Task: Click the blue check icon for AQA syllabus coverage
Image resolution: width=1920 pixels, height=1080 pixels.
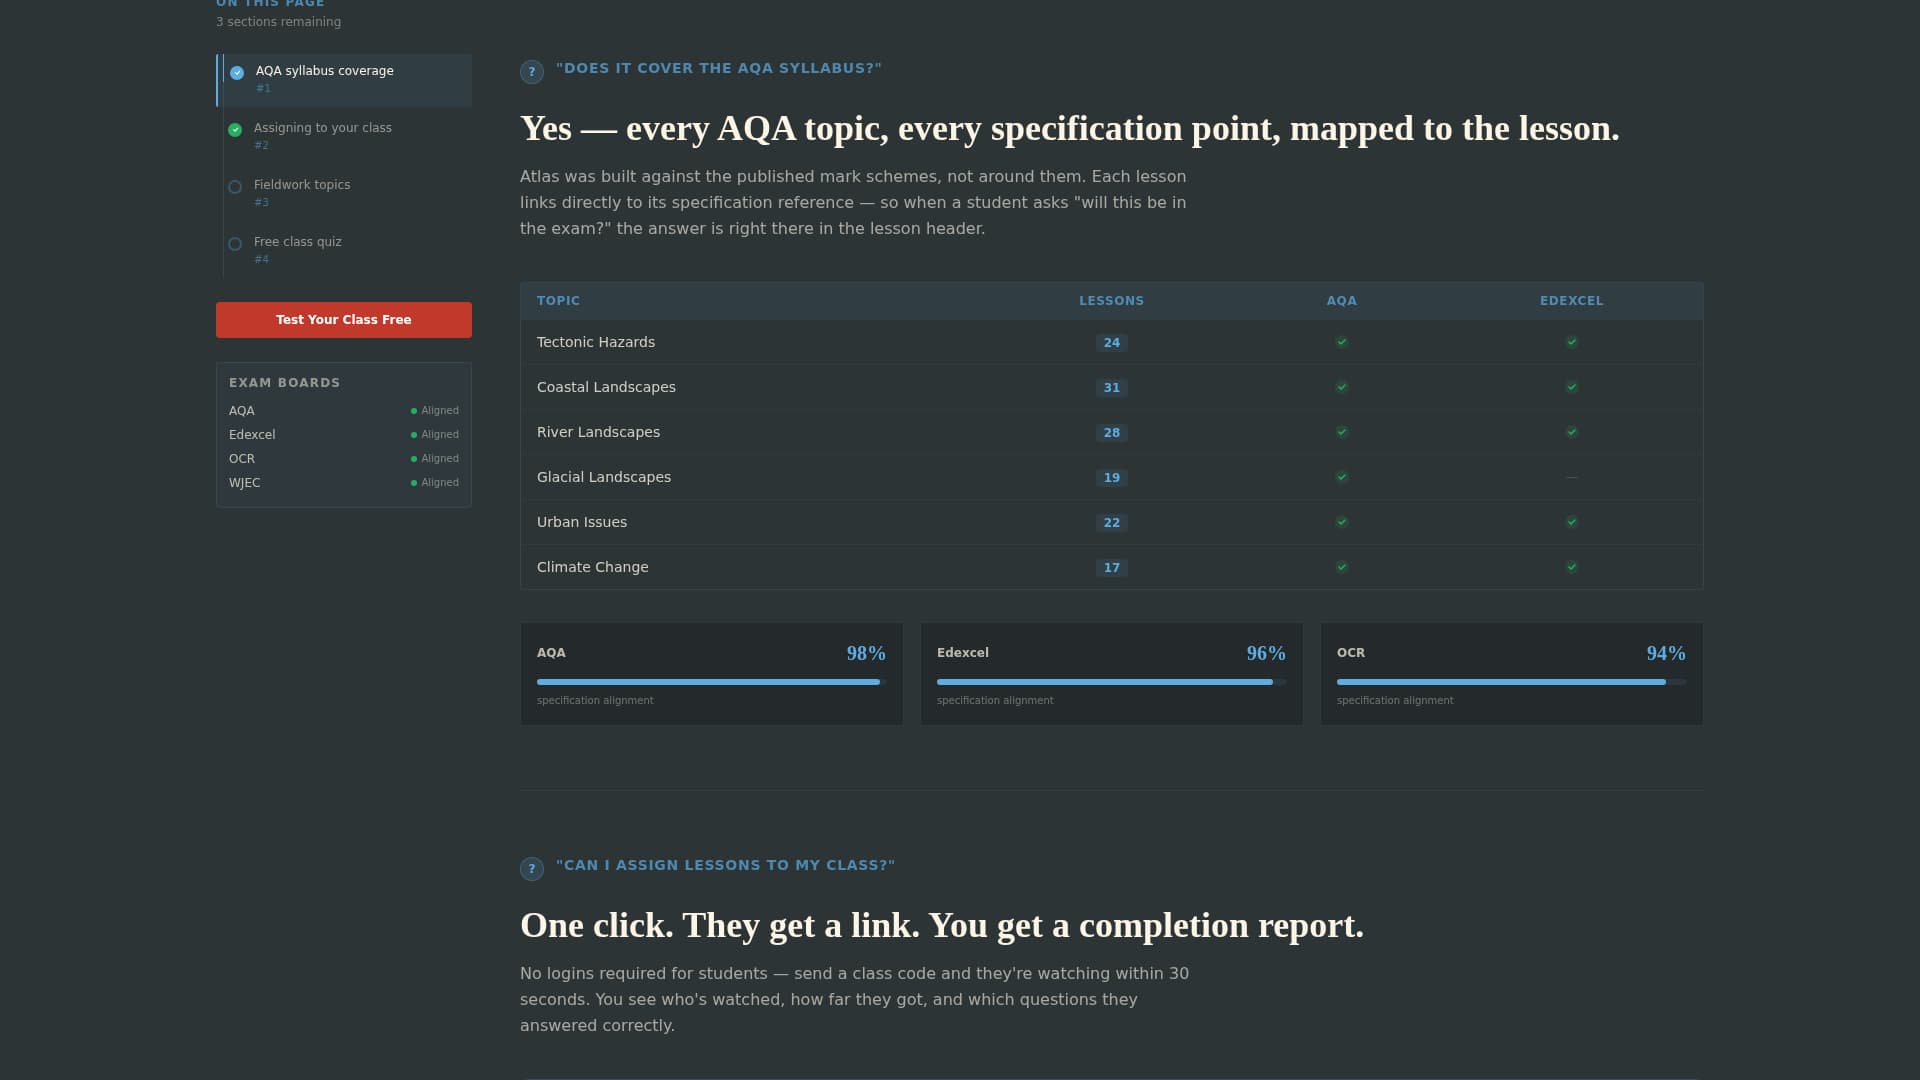Action: pyautogui.click(x=237, y=73)
